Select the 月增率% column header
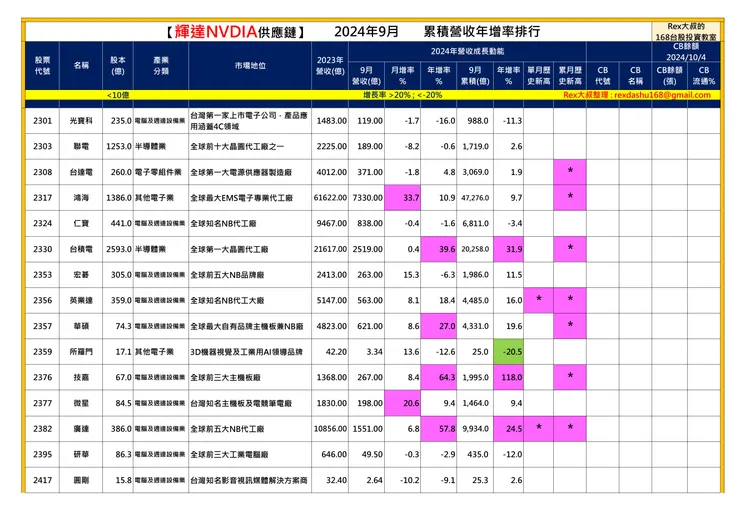The width and height of the screenshot is (740, 523). coord(403,76)
